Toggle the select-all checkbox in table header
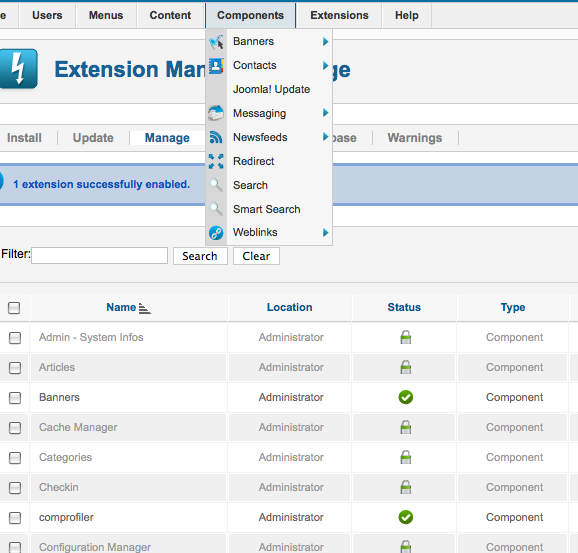 point(14,308)
